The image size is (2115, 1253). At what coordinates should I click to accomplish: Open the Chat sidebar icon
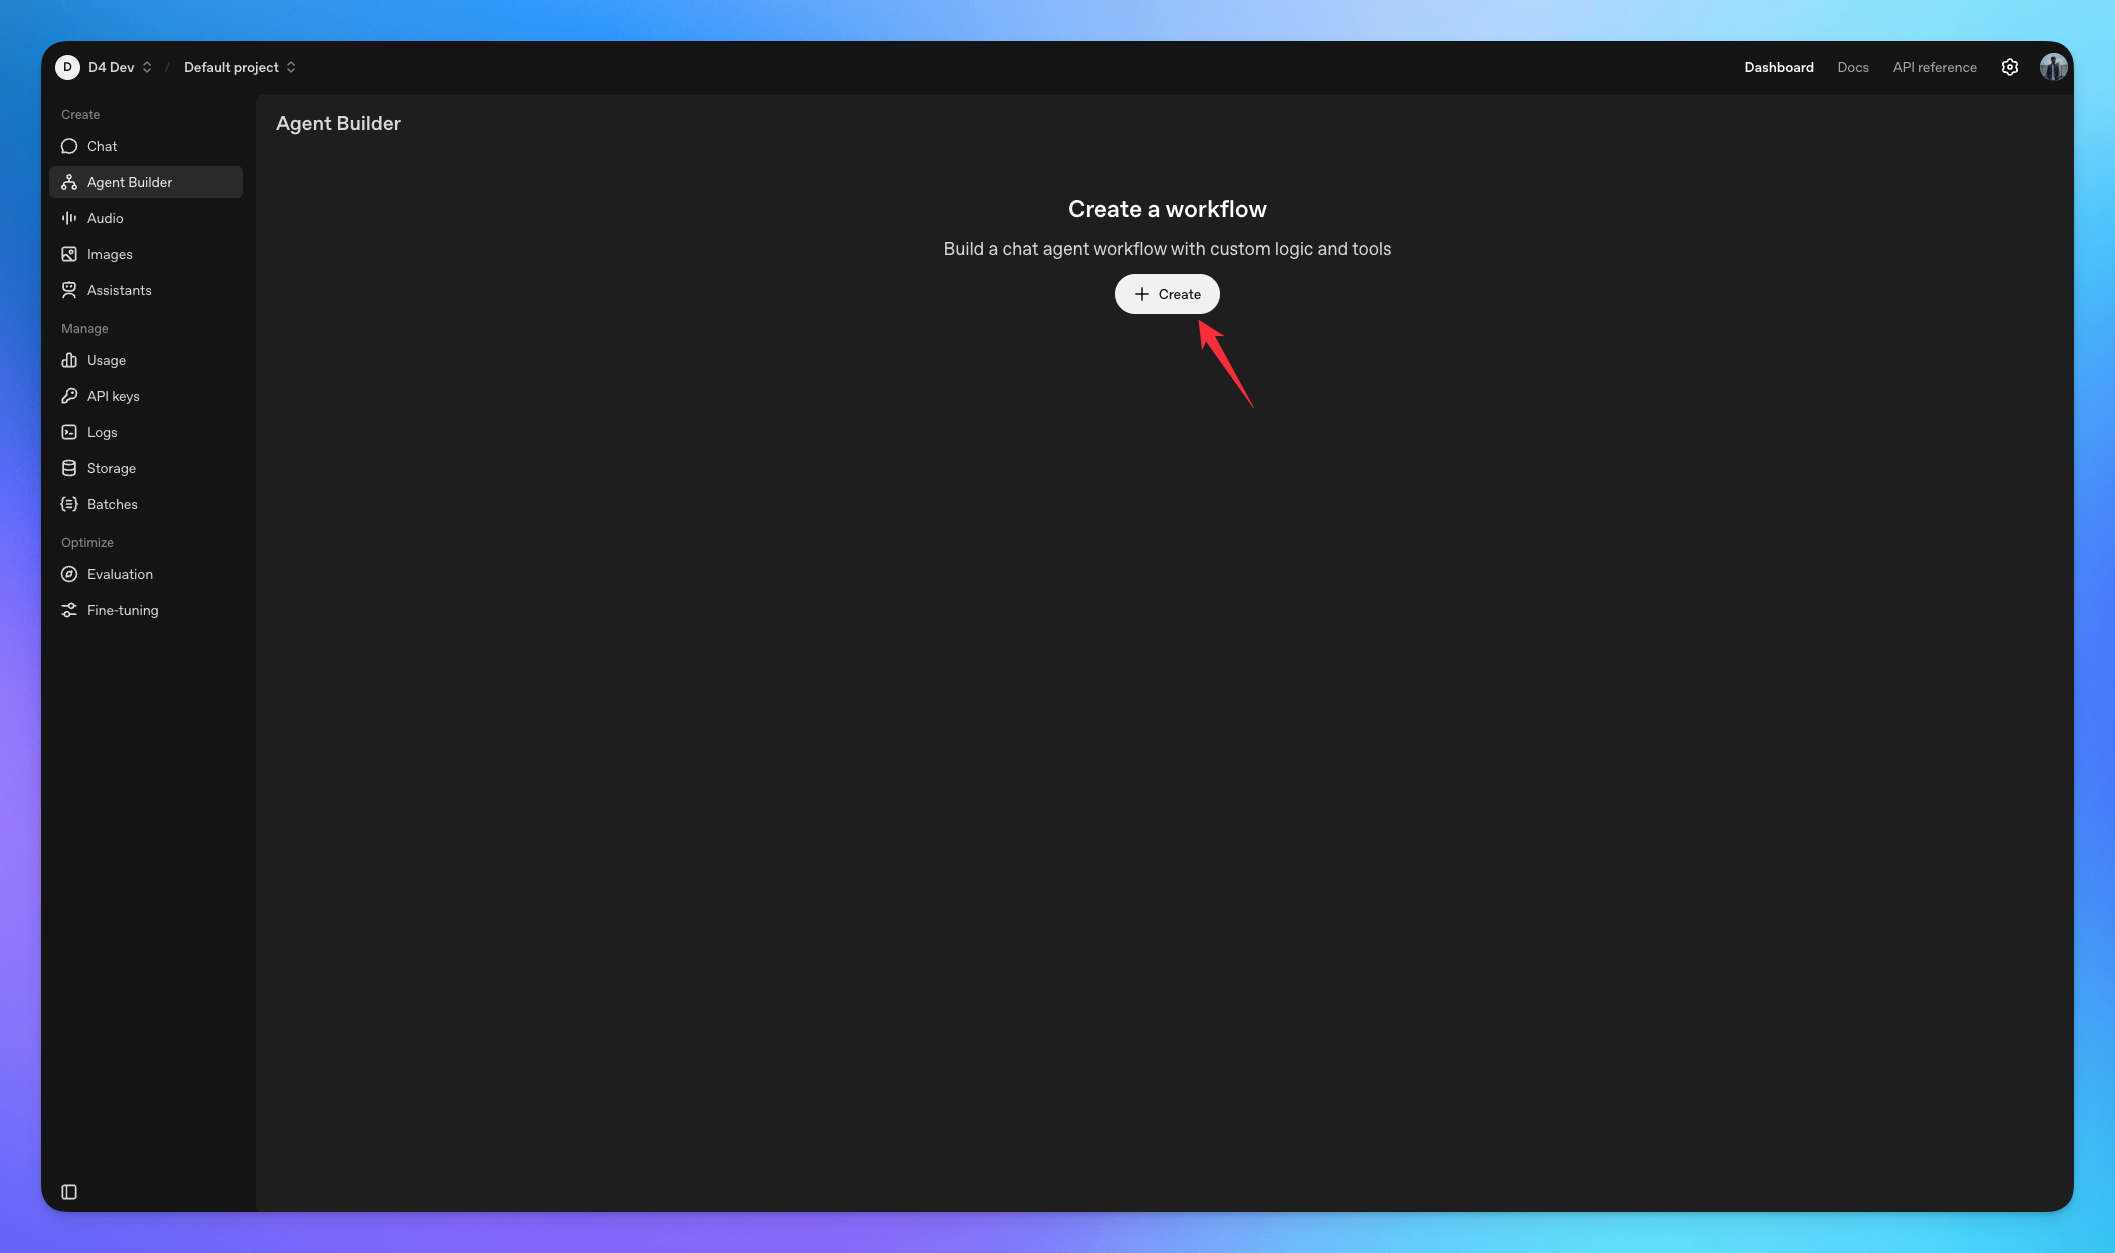(x=69, y=146)
